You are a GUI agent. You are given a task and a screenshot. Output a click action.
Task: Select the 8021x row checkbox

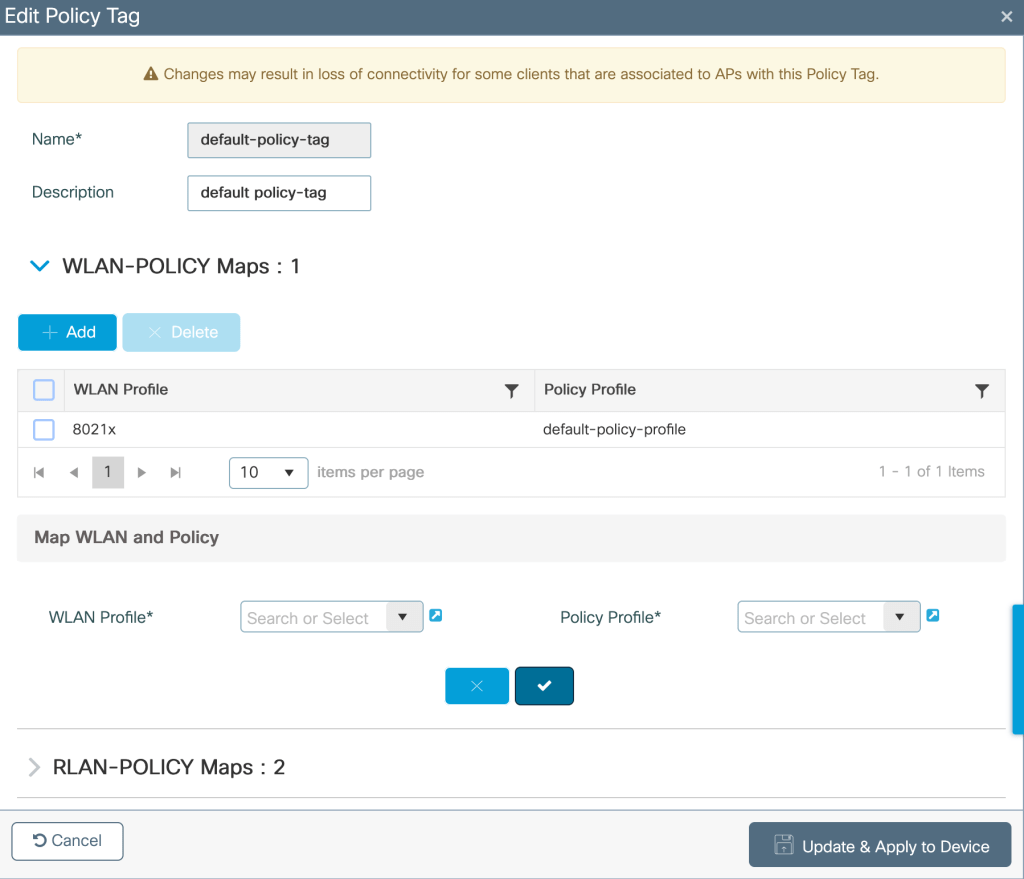point(44,429)
